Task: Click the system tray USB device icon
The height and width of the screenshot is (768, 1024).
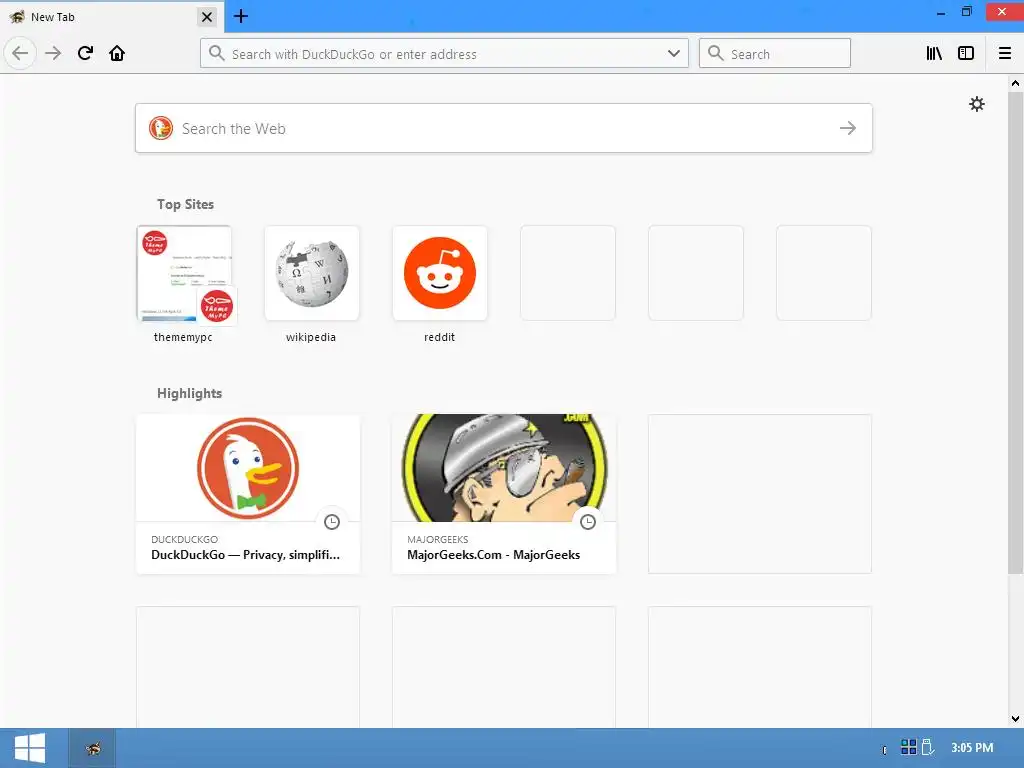Action: tap(927, 746)
